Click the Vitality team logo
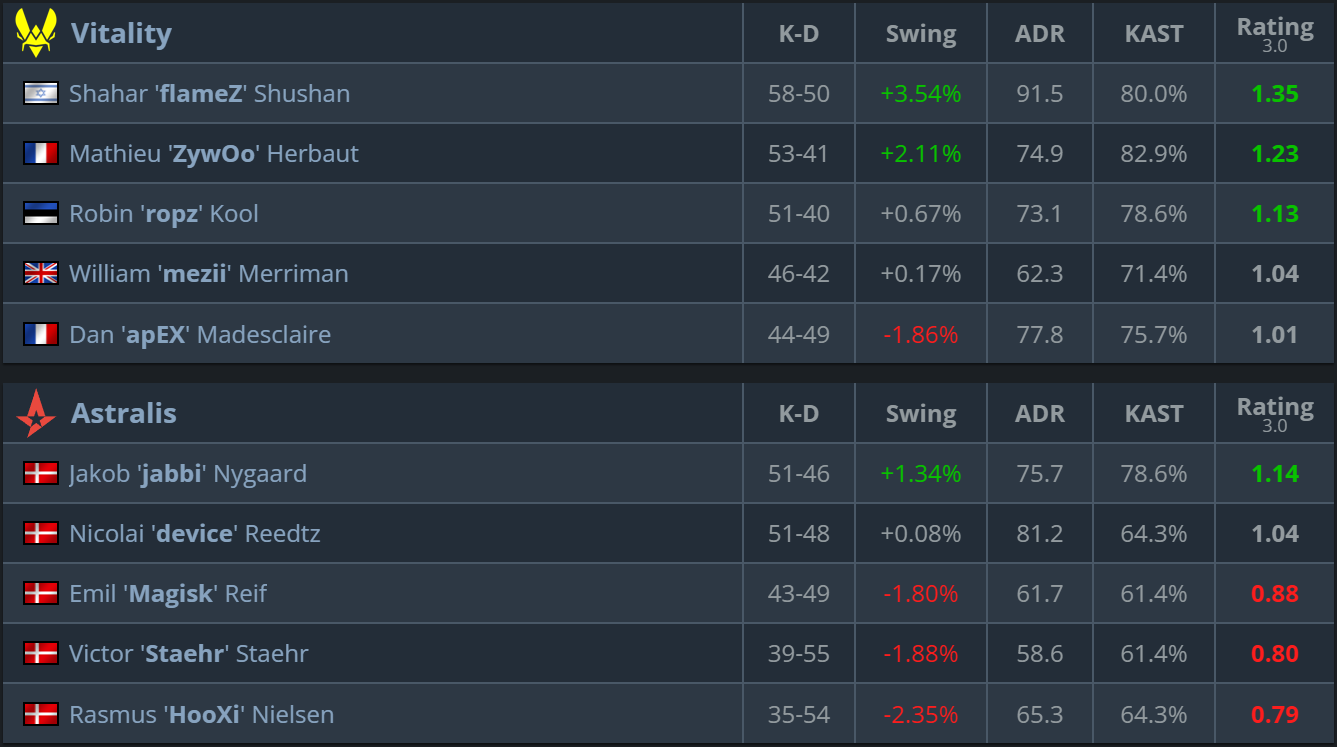 point(36,33)
